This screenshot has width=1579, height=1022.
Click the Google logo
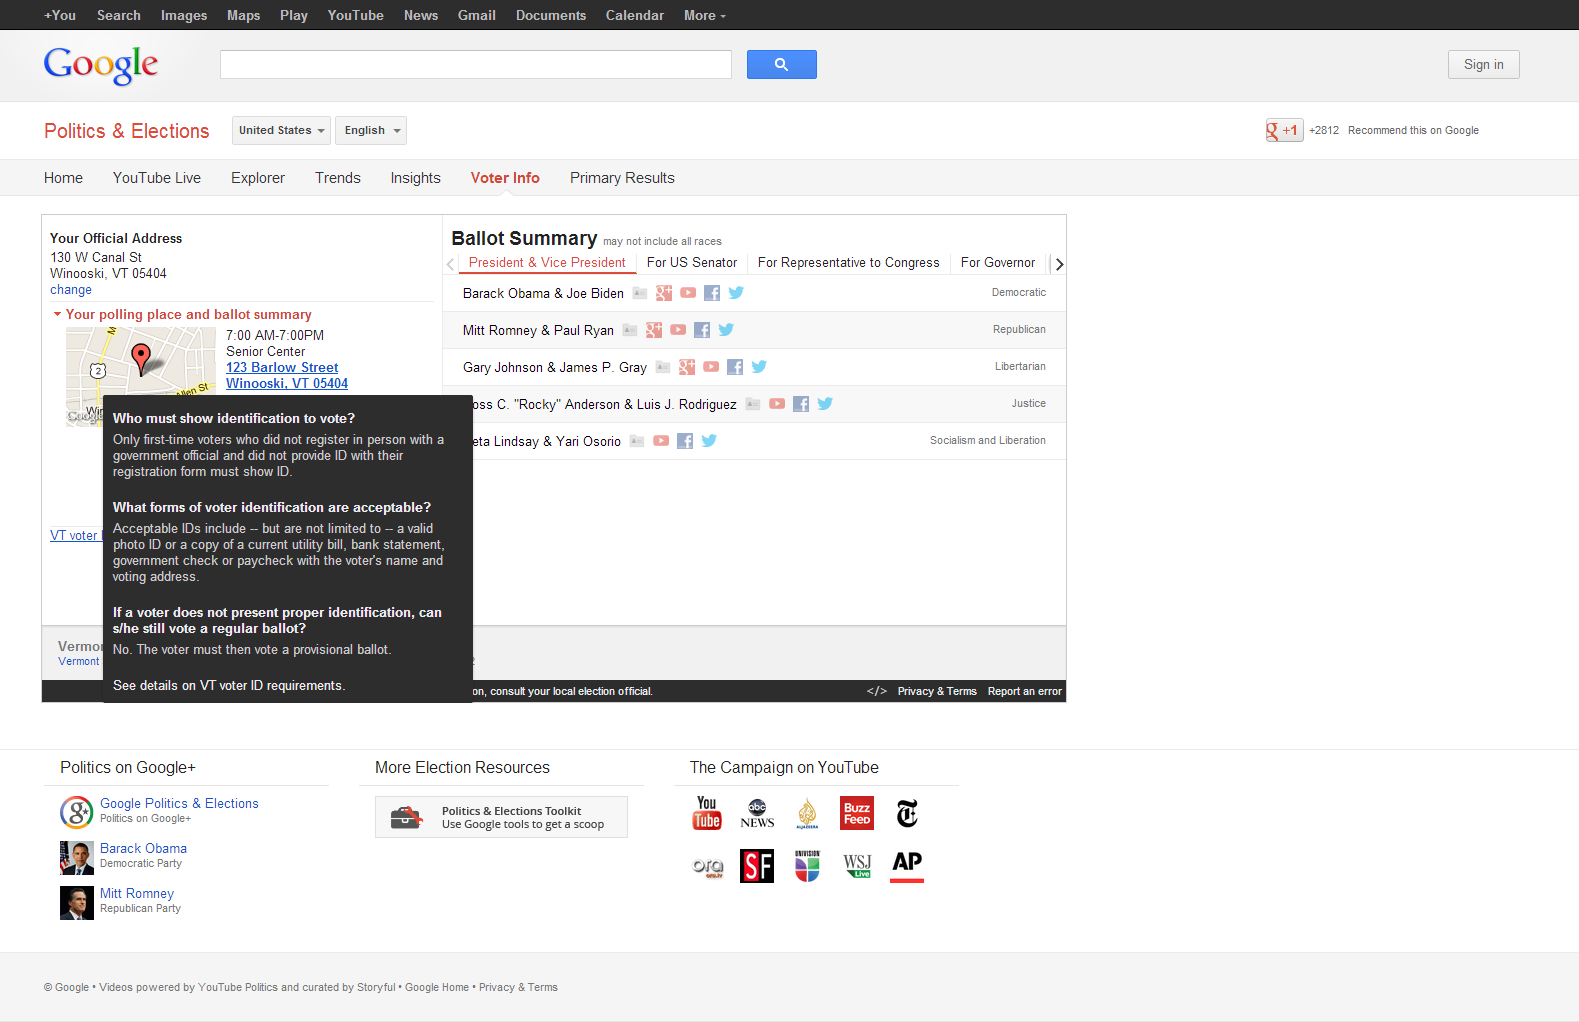pyautogui.click(x=101, y=65)
